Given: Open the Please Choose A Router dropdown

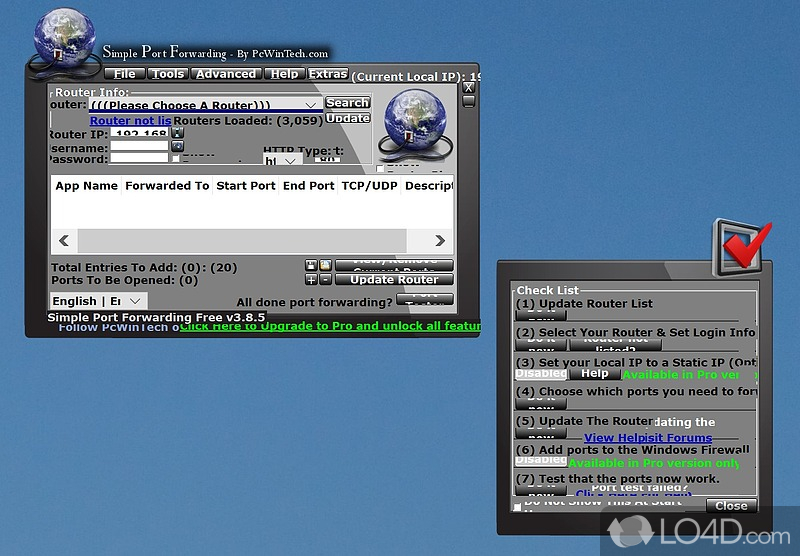Looking at the screenshot, I should 205,104.
